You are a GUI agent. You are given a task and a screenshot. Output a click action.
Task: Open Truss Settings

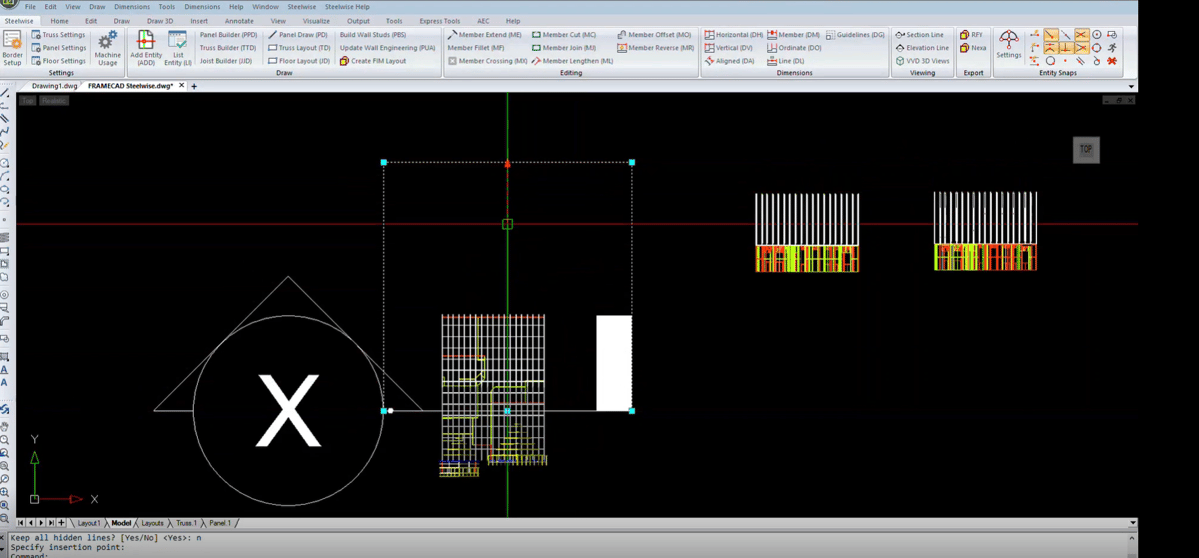point(58,34)
